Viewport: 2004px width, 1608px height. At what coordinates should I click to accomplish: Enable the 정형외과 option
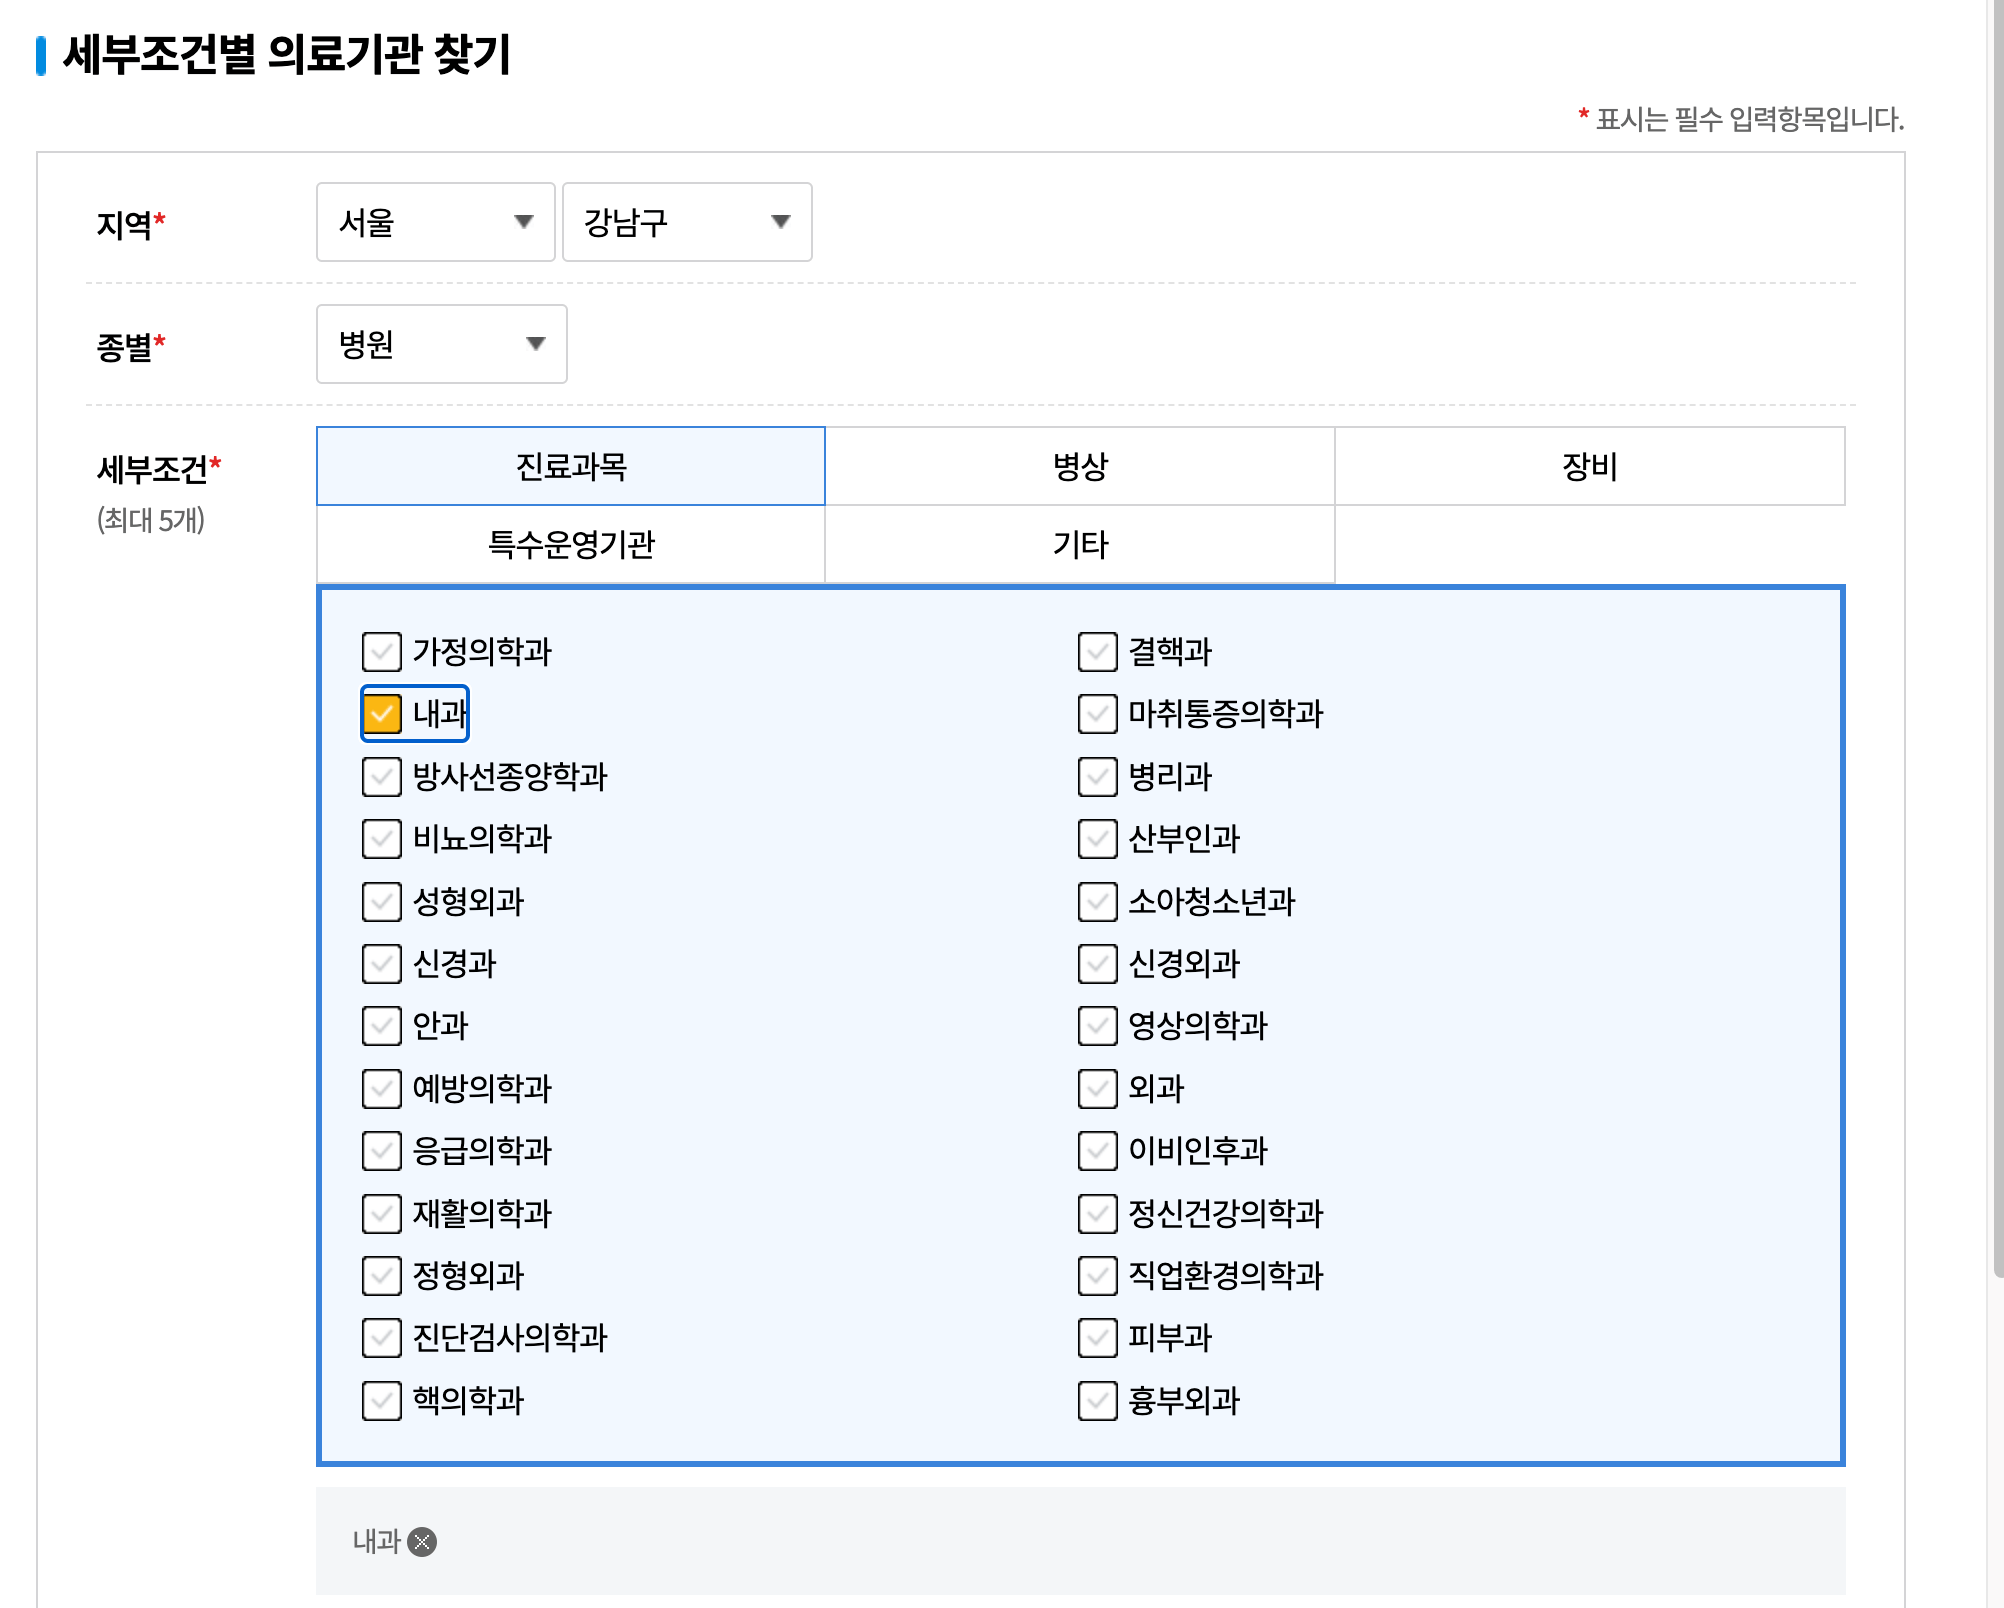(381, 1276)
